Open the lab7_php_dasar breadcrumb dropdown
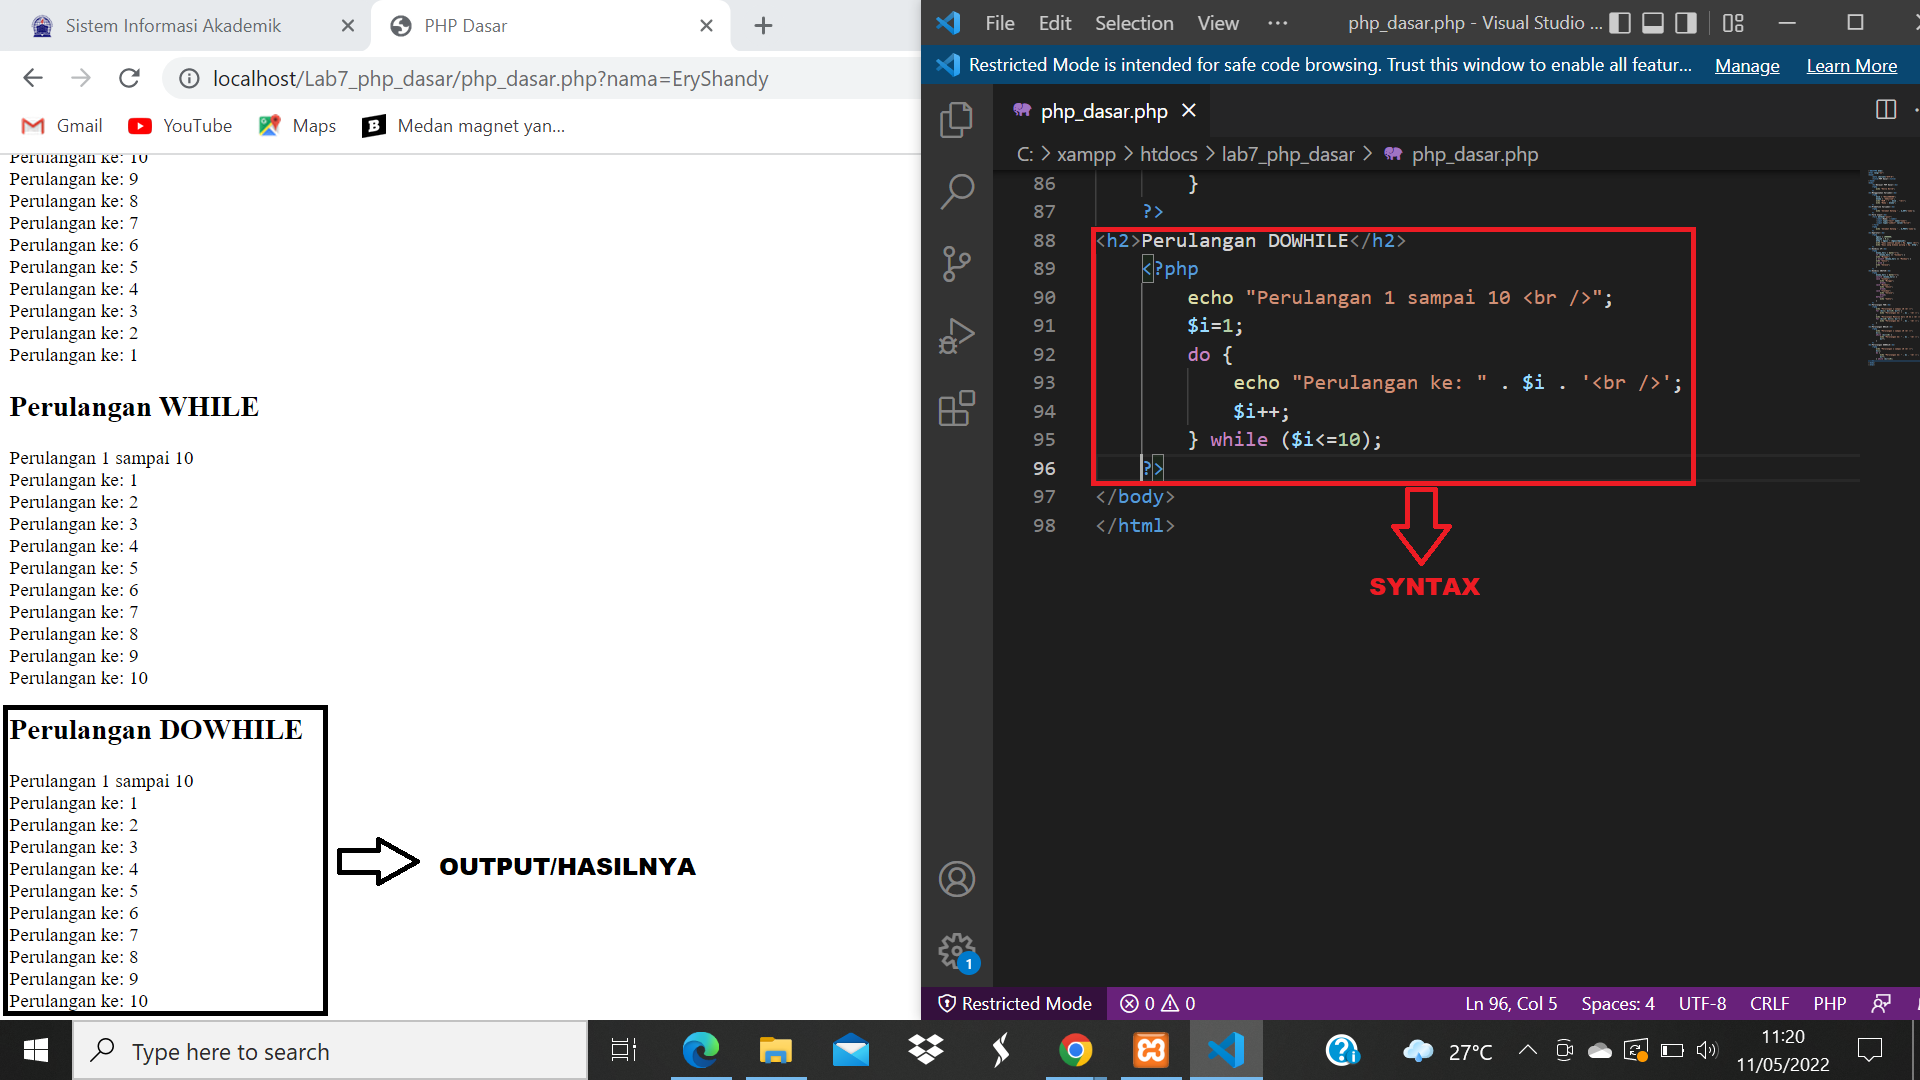This screenshot has width=1920, height=1080. click(1288, 154)
